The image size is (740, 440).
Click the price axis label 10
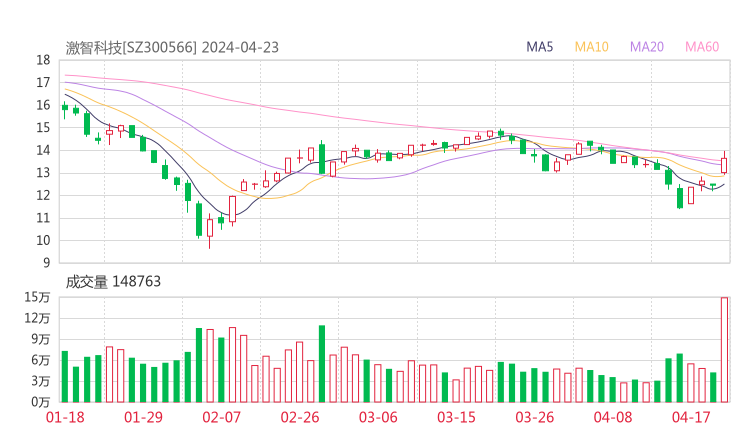pyautogui.click(x=43, y=240)
